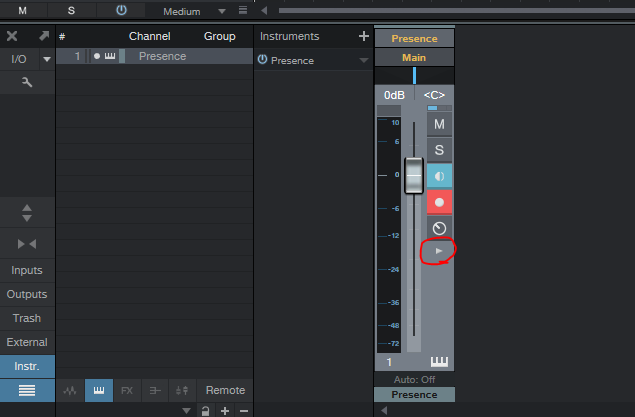This screenshot has height=417, width=635.
Task: Toggle power for Presence in the Instruments list
Action: click(262, 60)
